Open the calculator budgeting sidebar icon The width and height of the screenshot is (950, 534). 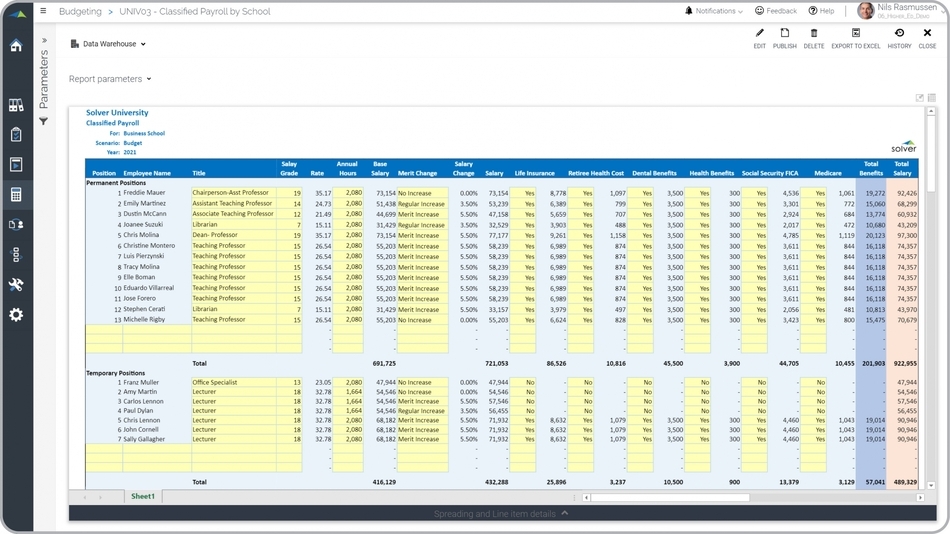(x=16, y=194)
